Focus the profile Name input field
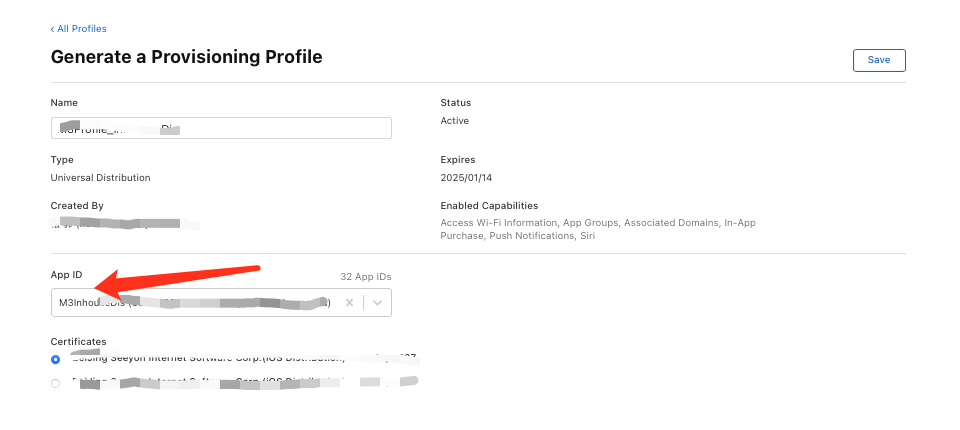The image size is (960, 430). click(221, 128)
